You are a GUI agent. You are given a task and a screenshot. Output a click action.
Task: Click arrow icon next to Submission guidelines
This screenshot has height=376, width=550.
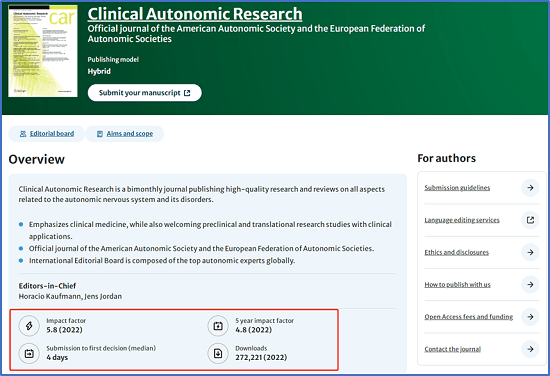click(x=530, y=188)
